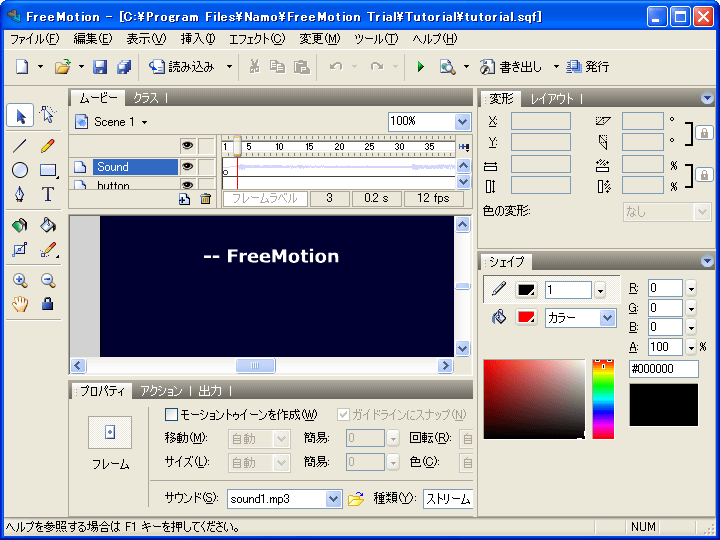Viewport: 720px width, 540px height.
Task: Select the Pencil tool
Action: (48, 146)
